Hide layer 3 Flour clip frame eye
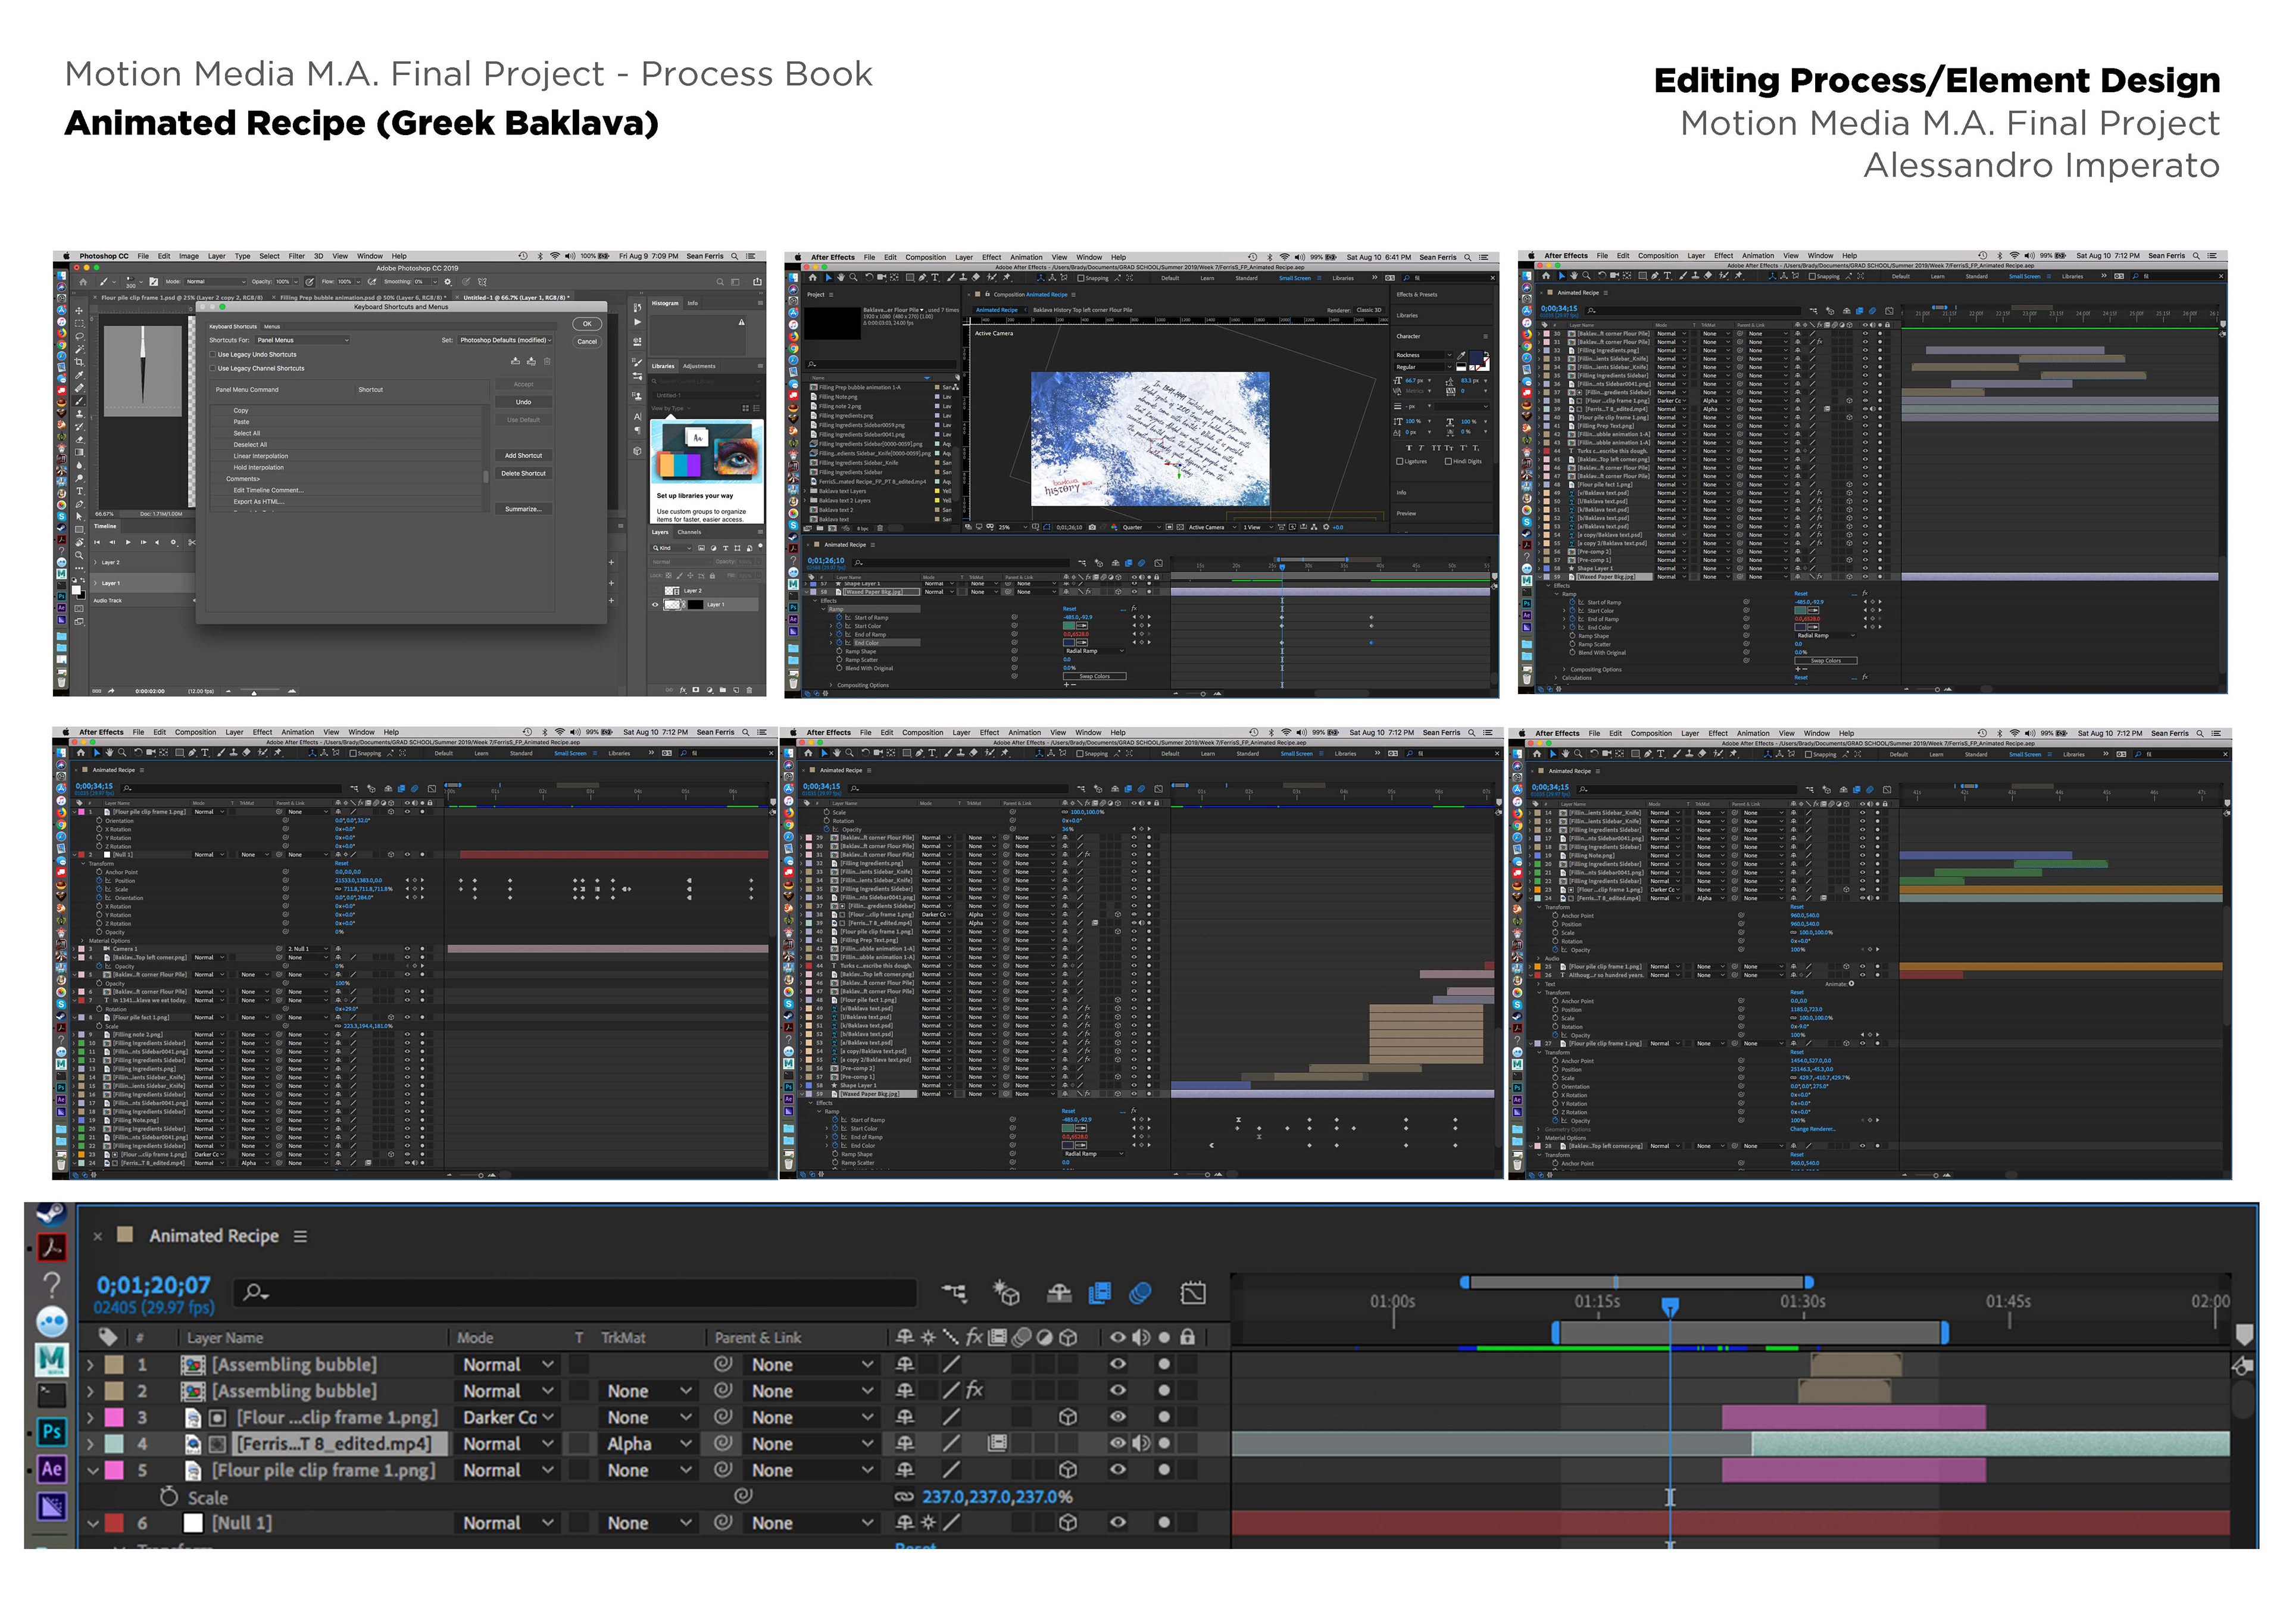 (x=1117, y=1417)
